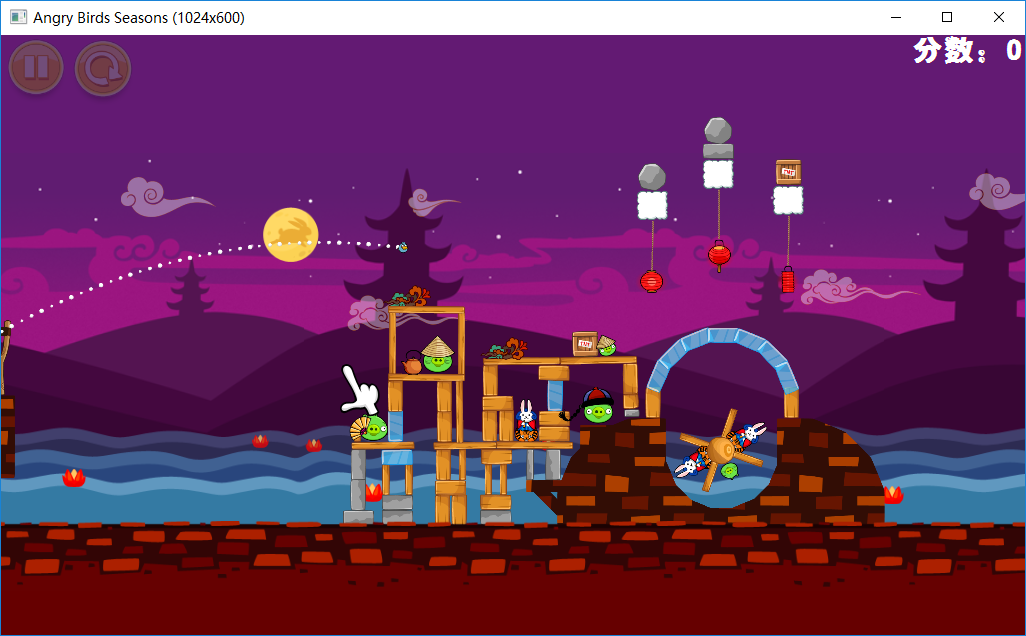Maximize the Angry Birds Seasons window

coord(947,17)
